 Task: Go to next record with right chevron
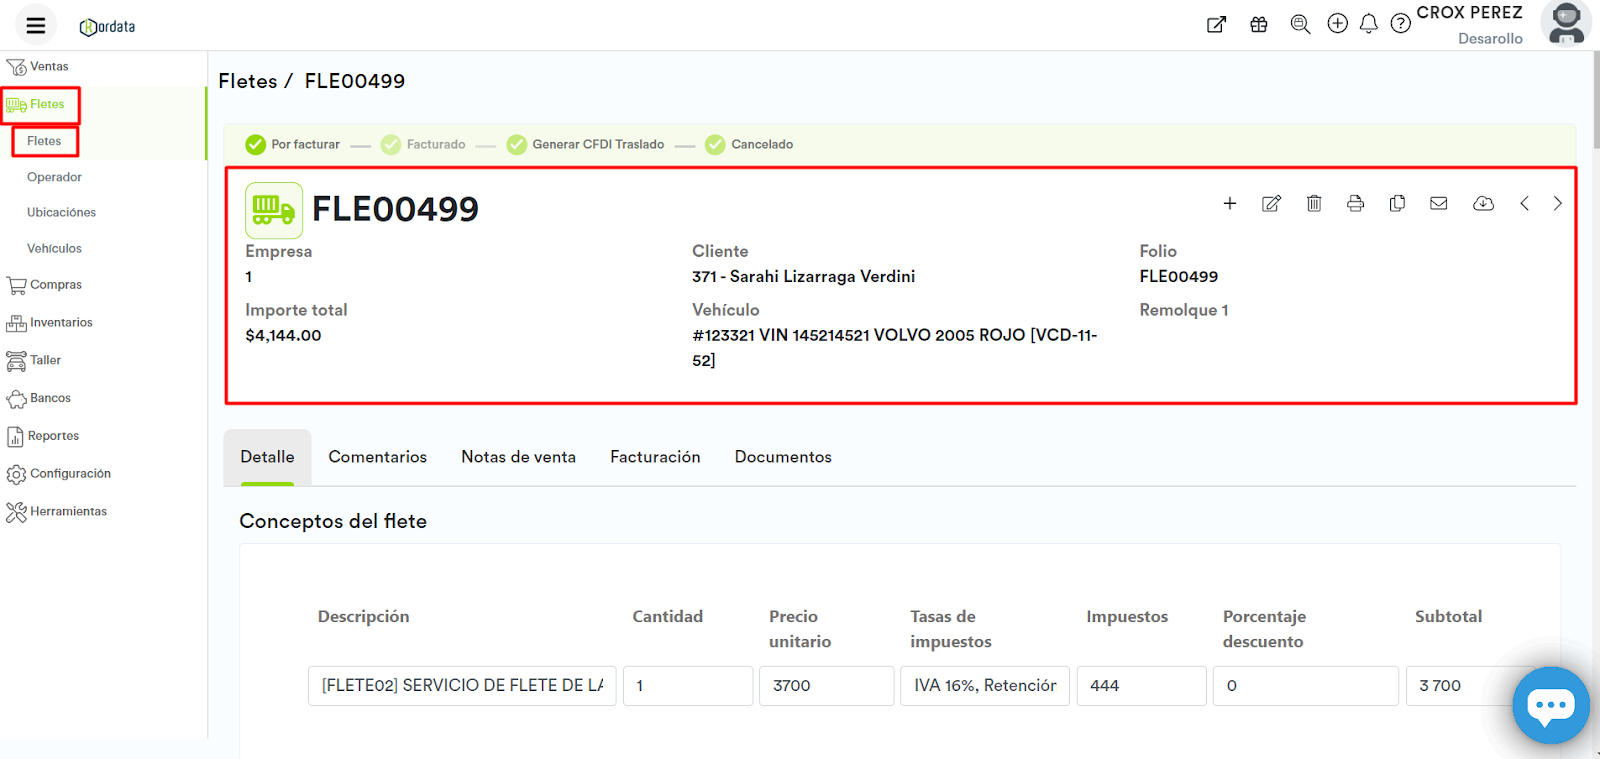(1557, 204)
